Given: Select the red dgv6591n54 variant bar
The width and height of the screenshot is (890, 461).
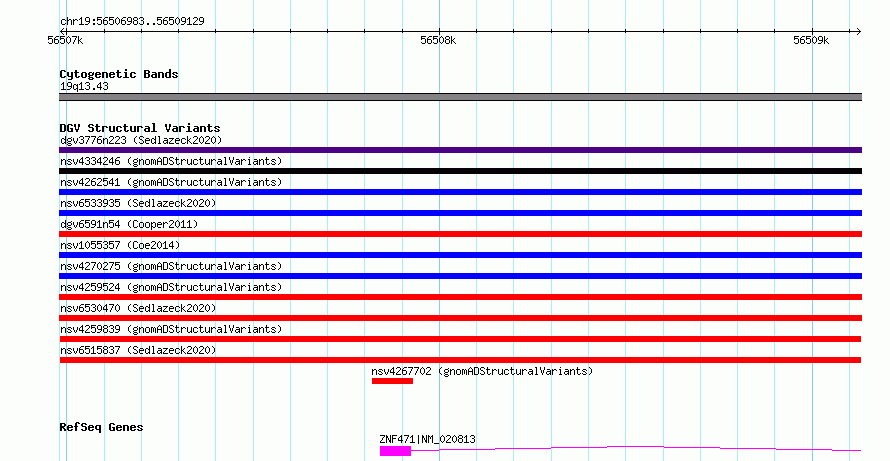Looking at the screenshot, I should [x=460, y=234].
